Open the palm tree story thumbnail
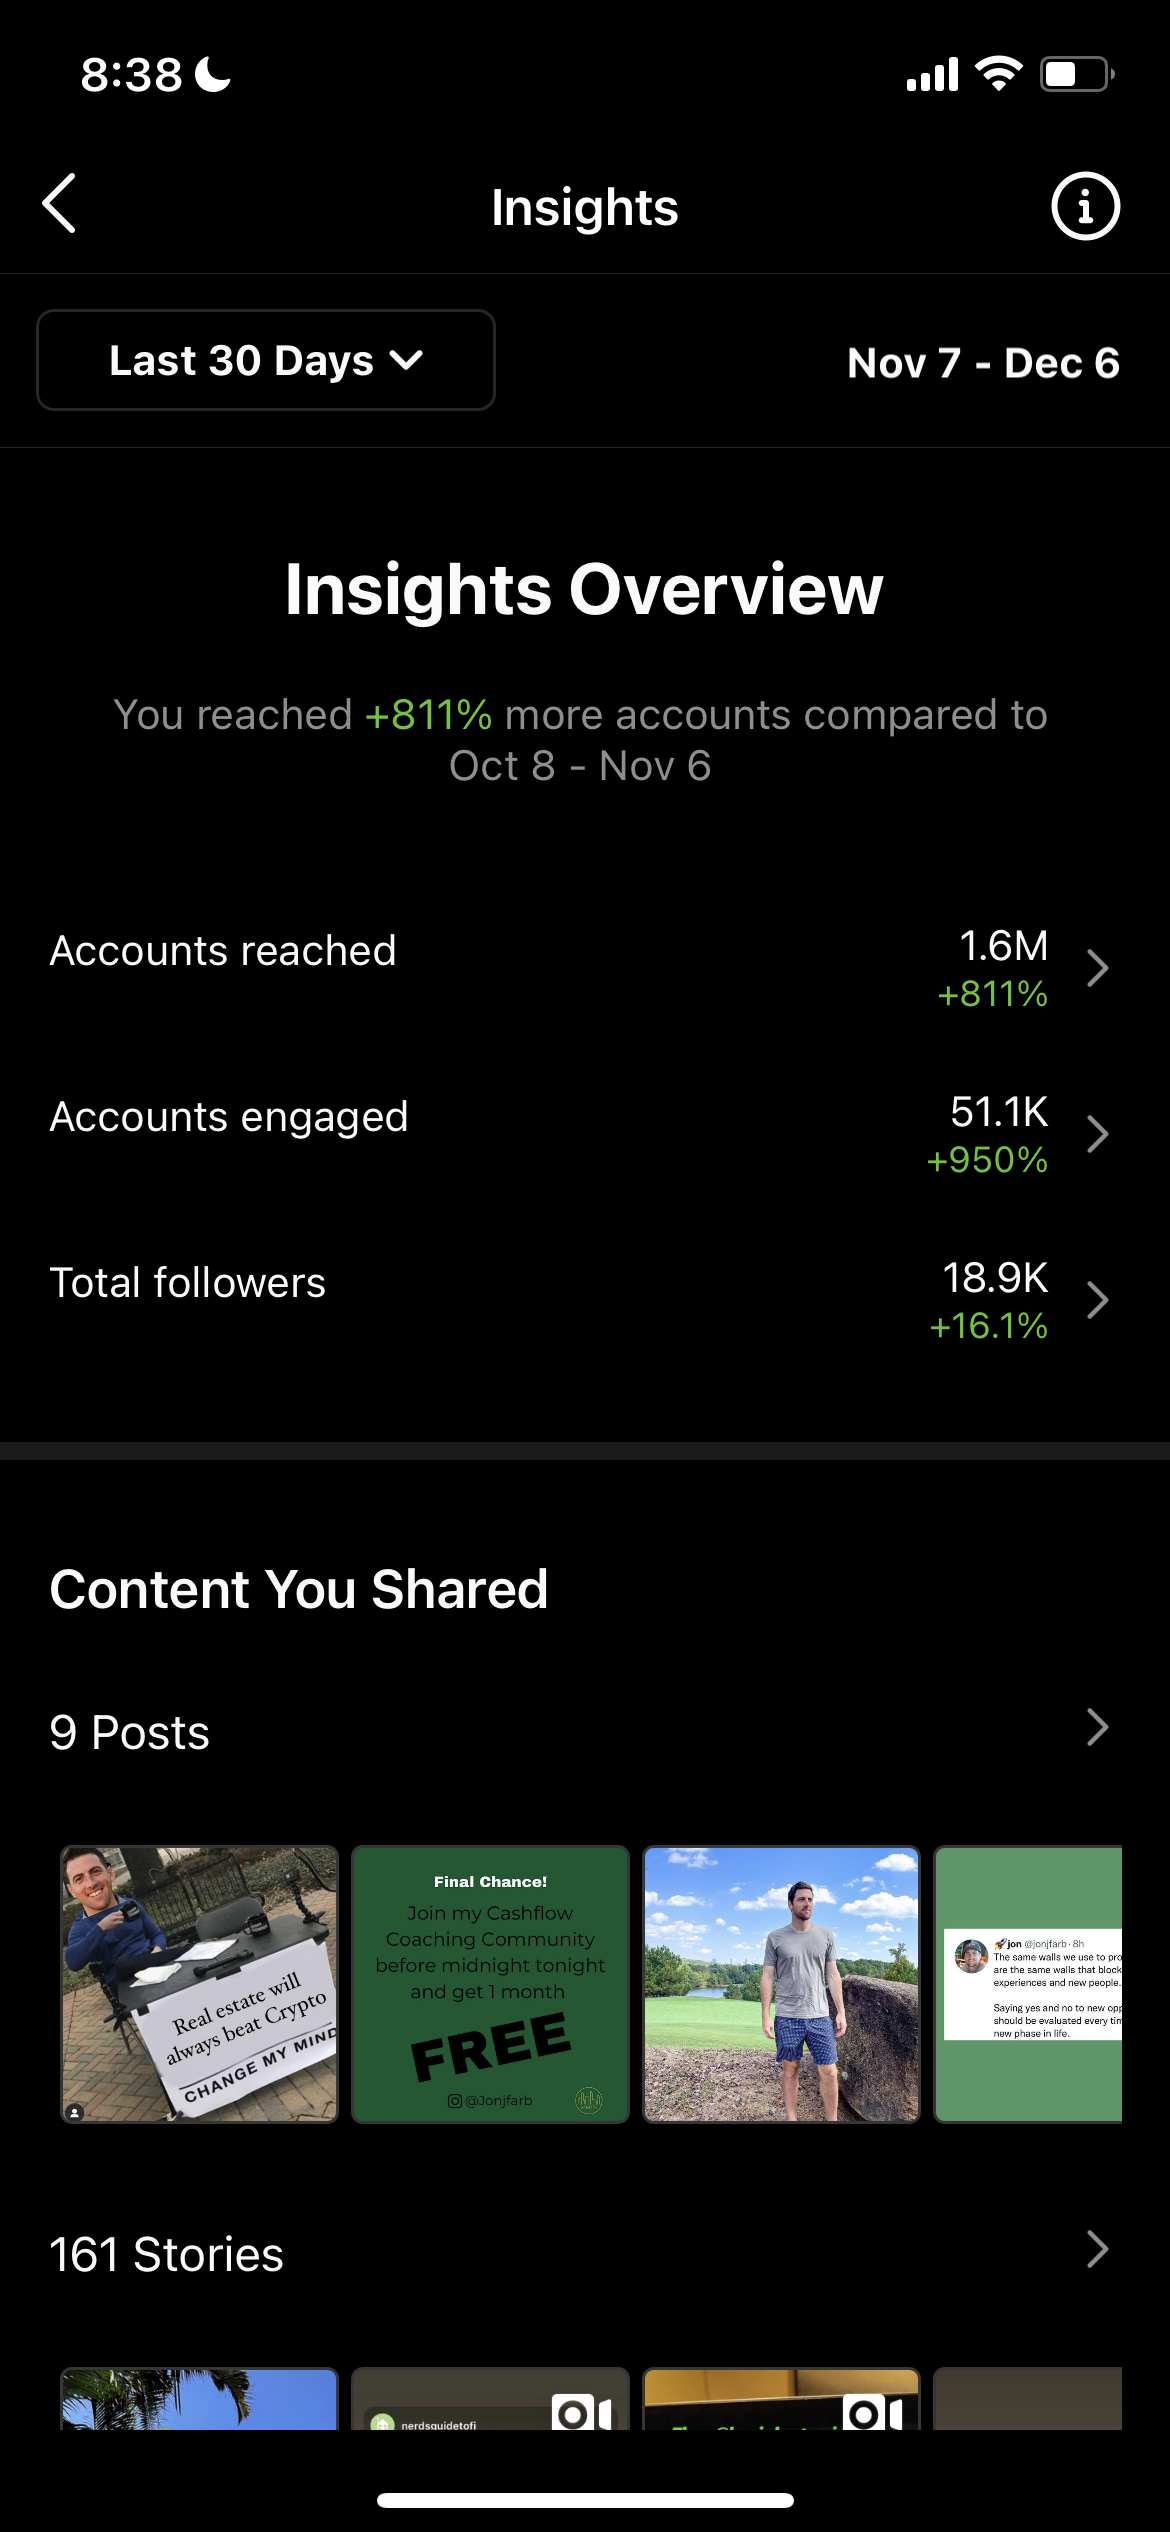This screenshot has height=2532, width=1170. click(200, 2398)
